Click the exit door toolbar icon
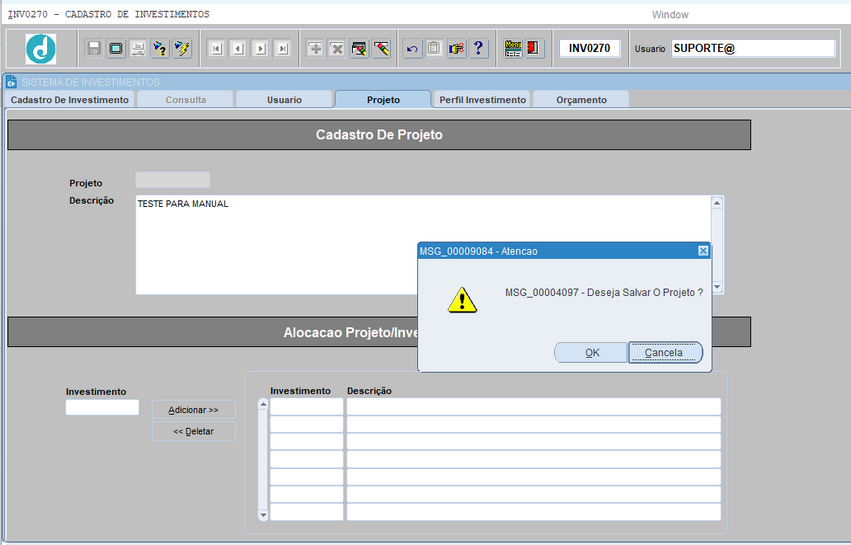Image resolution: width=851 pixels, height=545 pixels. click(534, 48)
